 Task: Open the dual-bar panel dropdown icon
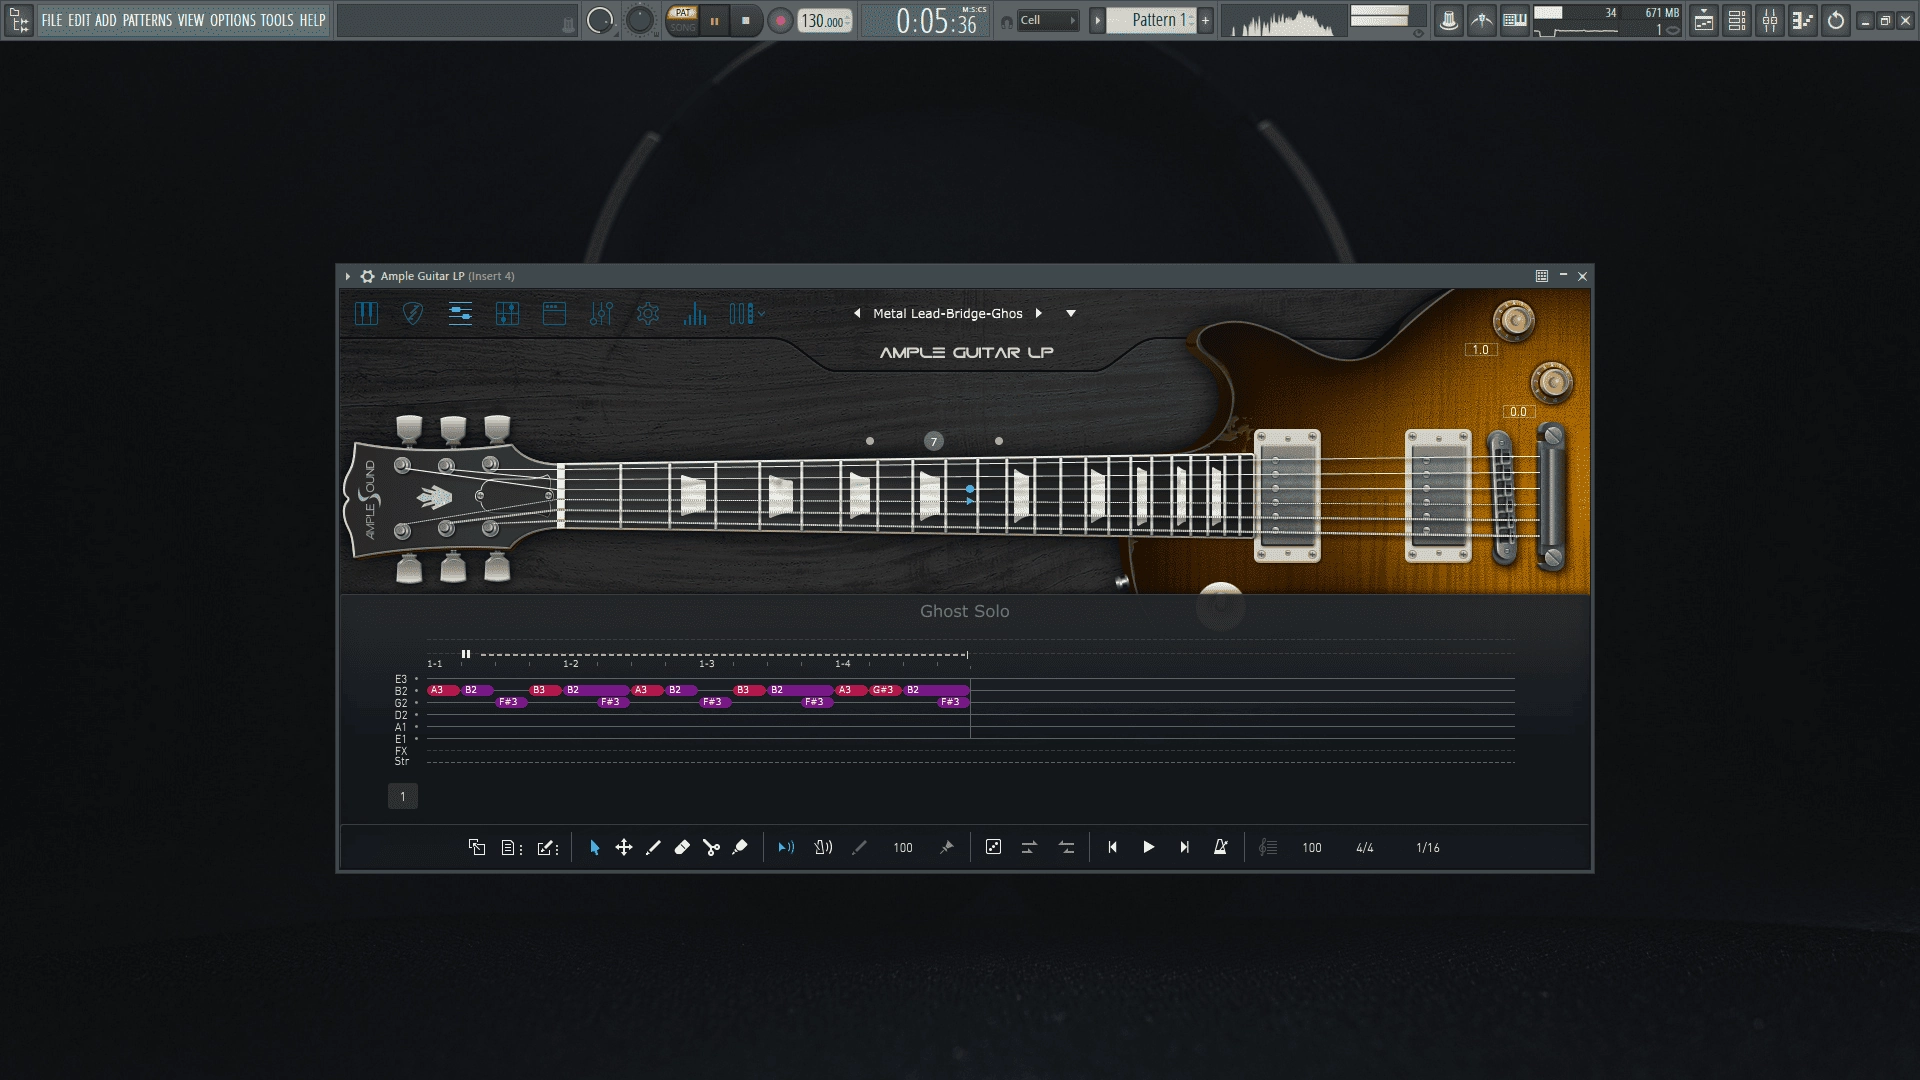(746, 314)
